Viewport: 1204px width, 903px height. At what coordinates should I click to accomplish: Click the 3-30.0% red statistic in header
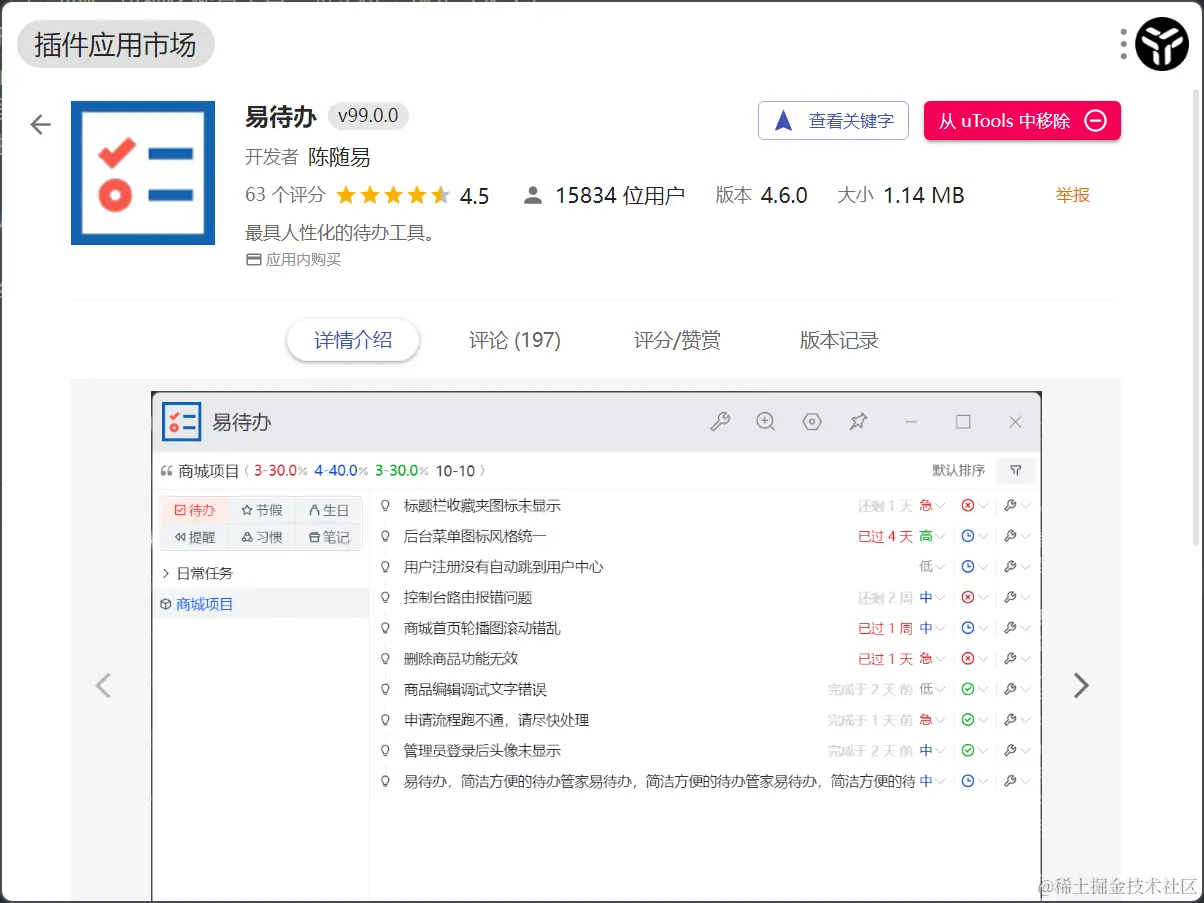coord(280,470)
